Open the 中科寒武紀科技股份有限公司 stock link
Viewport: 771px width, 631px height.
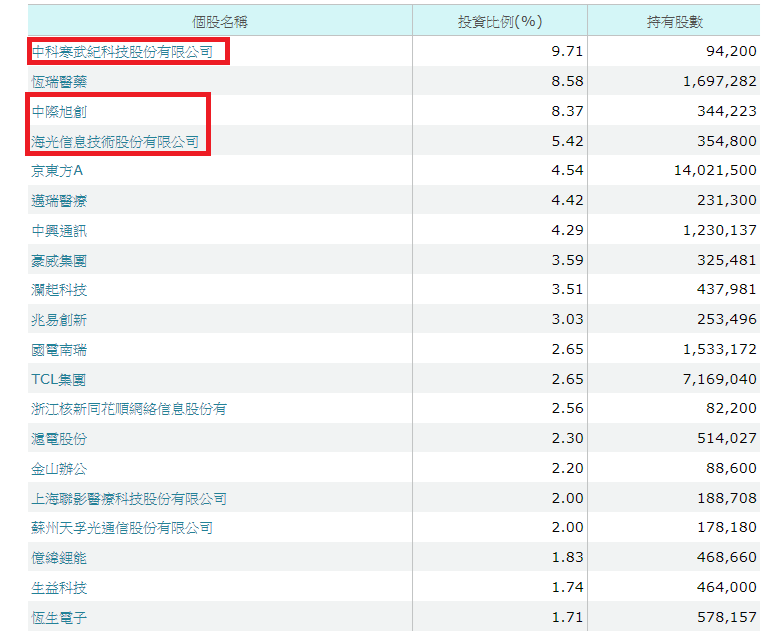tap(122, 52)
